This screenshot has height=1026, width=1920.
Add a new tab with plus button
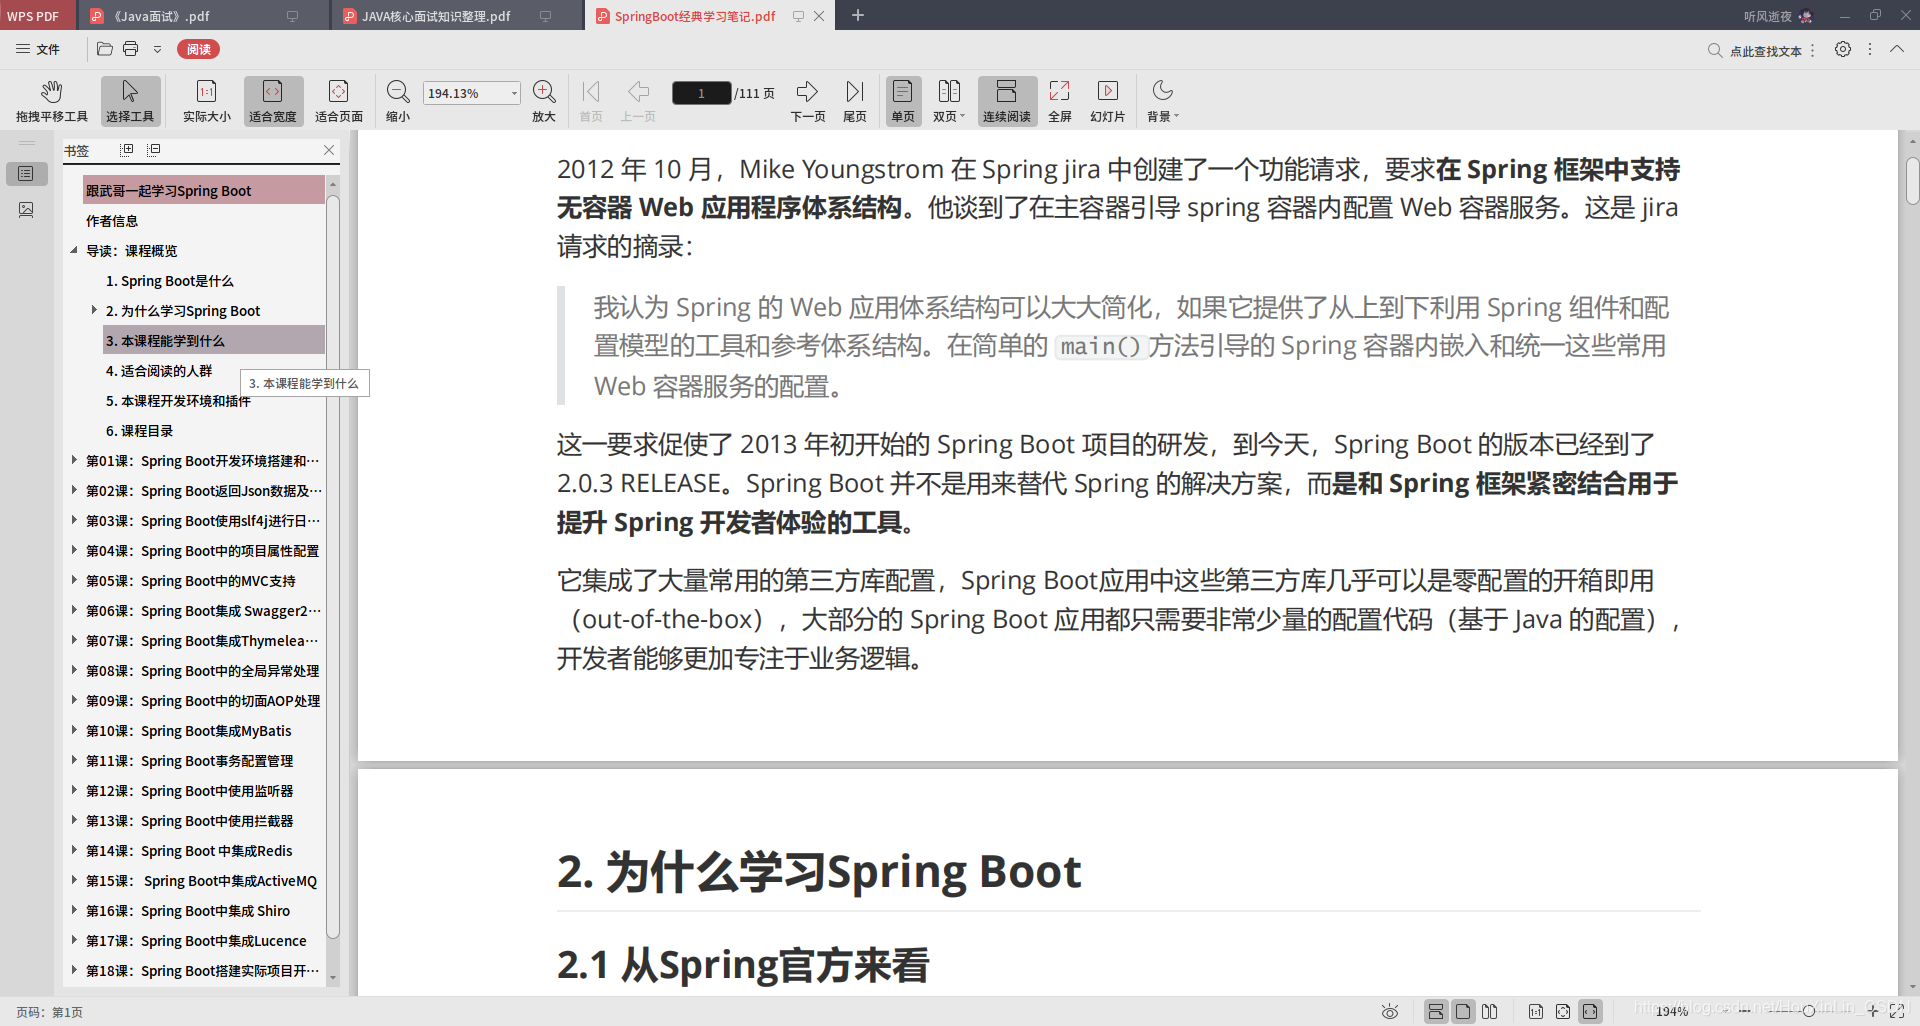(x=858, y=15)
